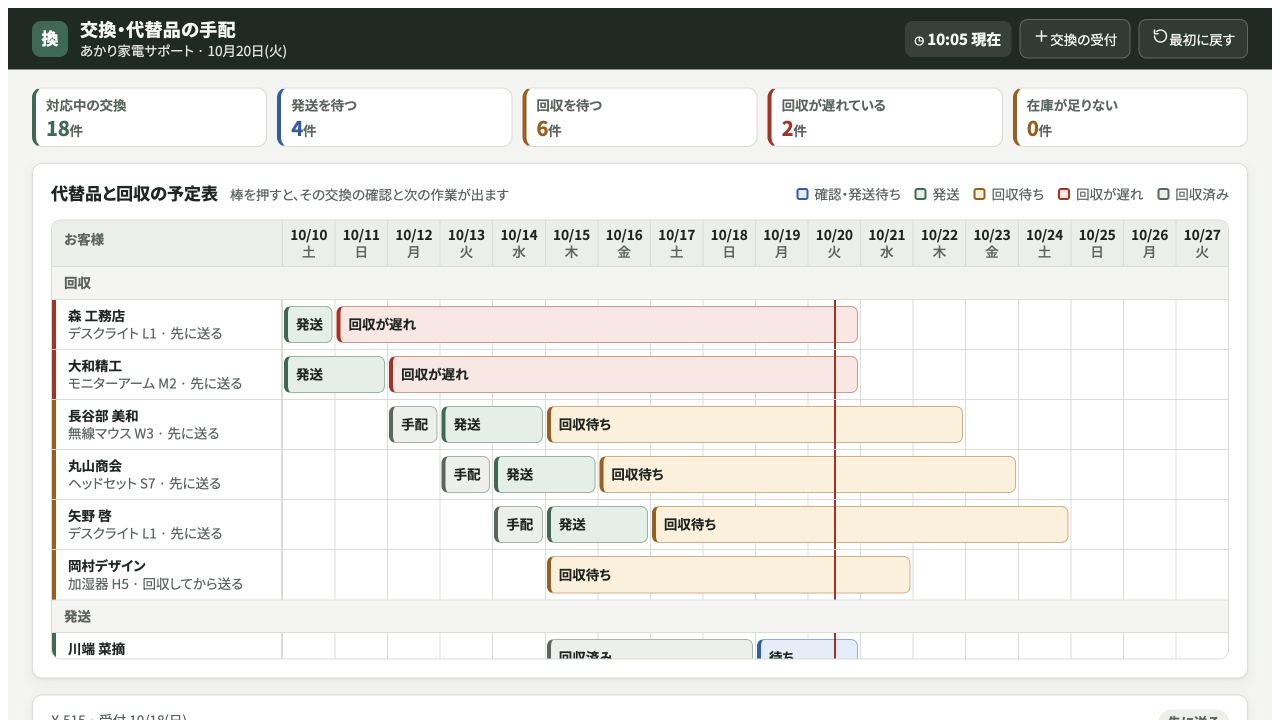Click the 換 app logo icon

(50, 39)
